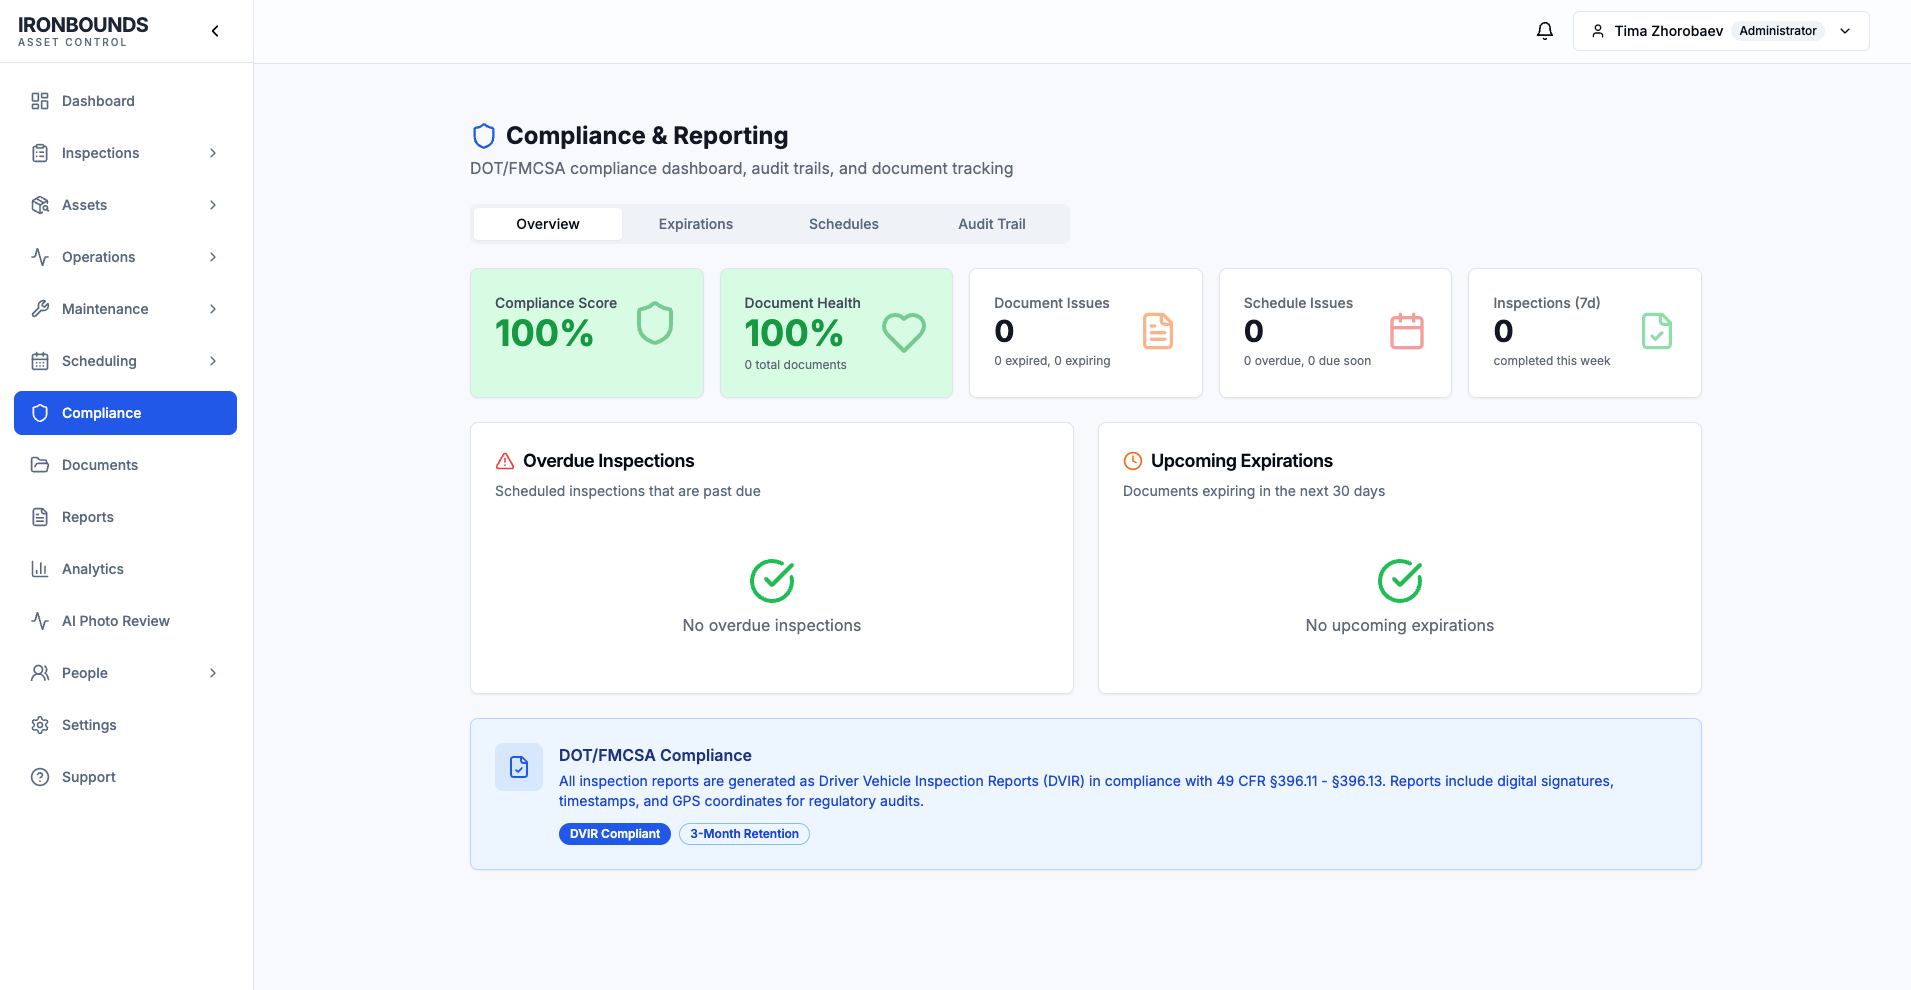This screenshot has height=990, width=1911.
Task: Click the Schedule Issues calendar icon
Action: tap(1407, 331)
